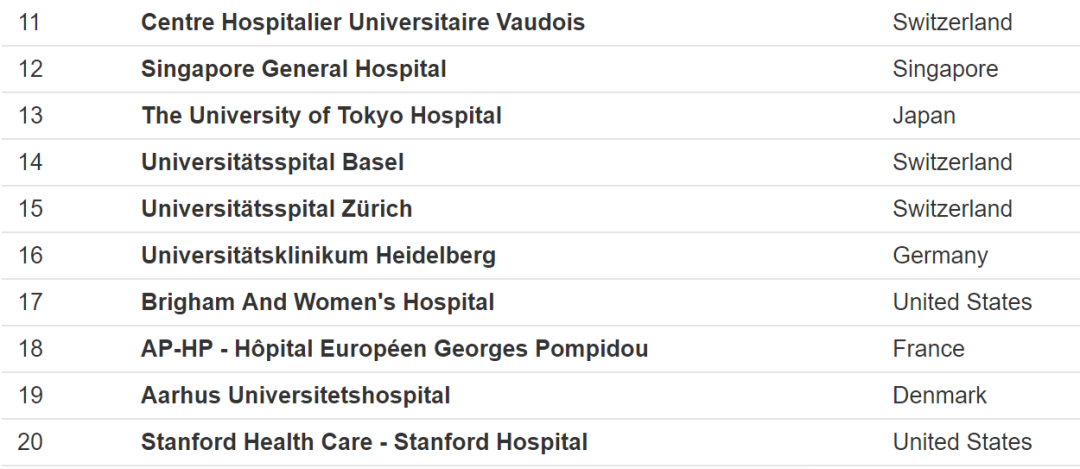Select AP-HP Hôpital Européen Georges Pompidou
The height and width of the screenshot is (469, 1080).
(x=395, y=349)
